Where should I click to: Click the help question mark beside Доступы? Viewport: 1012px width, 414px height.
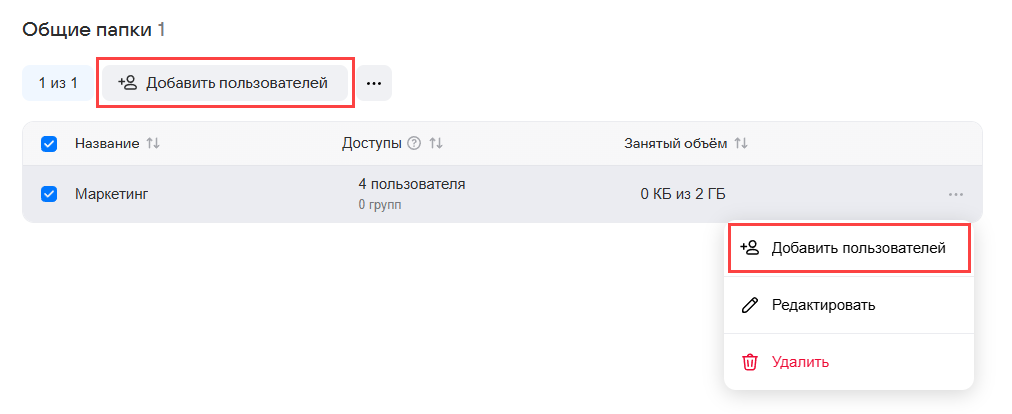[x=414, y=144]
